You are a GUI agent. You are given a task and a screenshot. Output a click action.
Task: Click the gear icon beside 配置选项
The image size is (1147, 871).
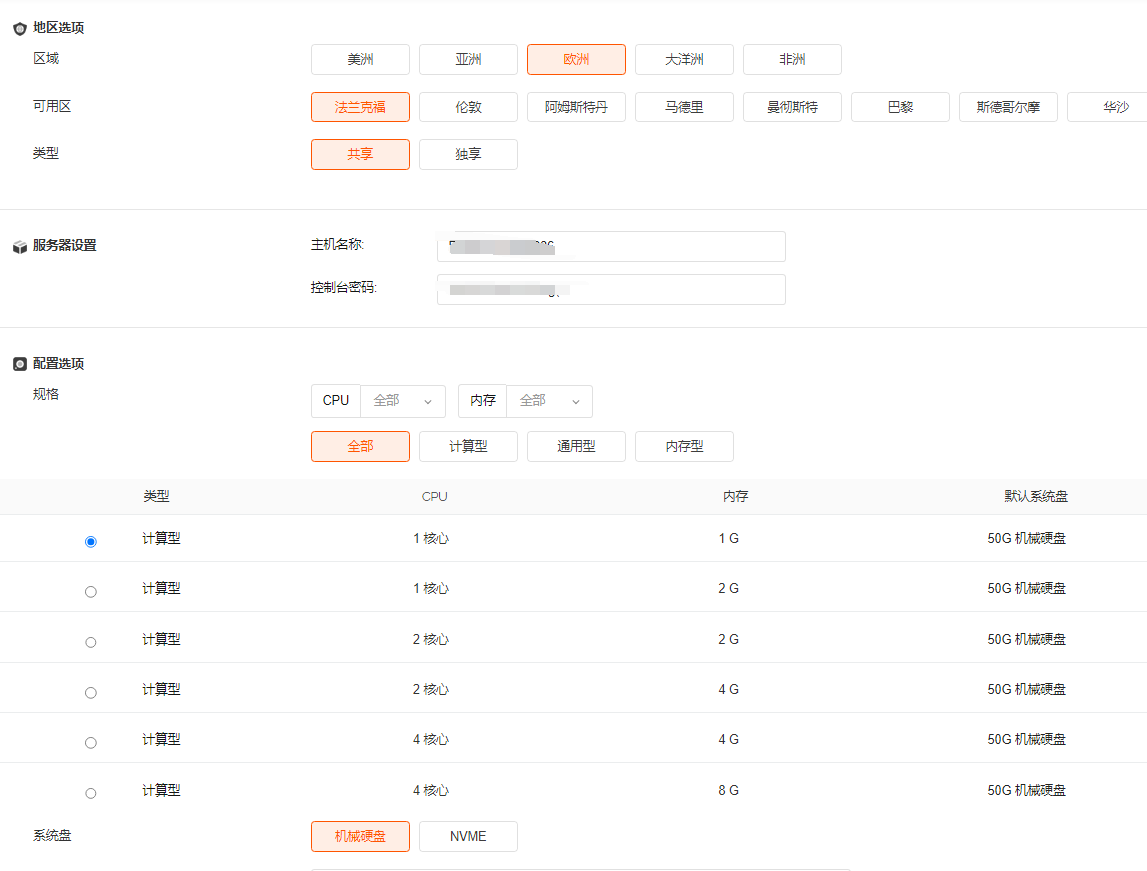coord(19,364)
